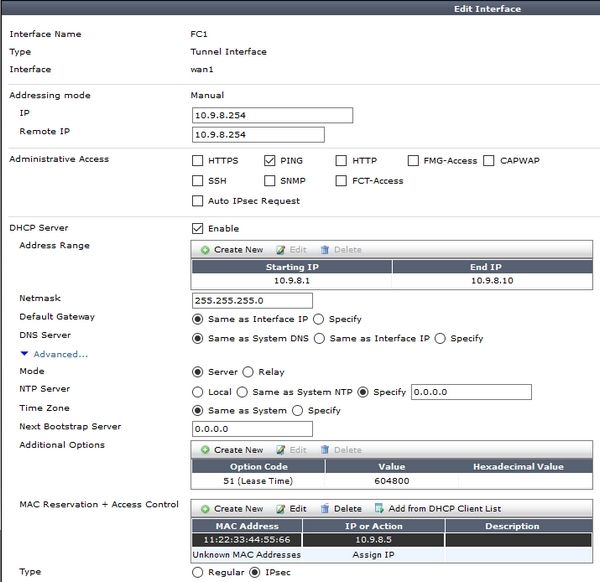Select the Unknown MAC Addresses row

(x=392, y=555)
